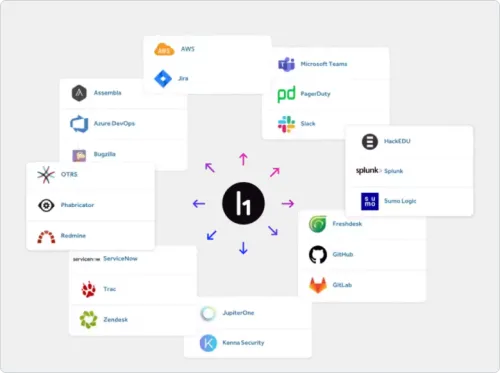500x373 pixels.
Task: Click the Microsoft Teams text
Action: 324,64
